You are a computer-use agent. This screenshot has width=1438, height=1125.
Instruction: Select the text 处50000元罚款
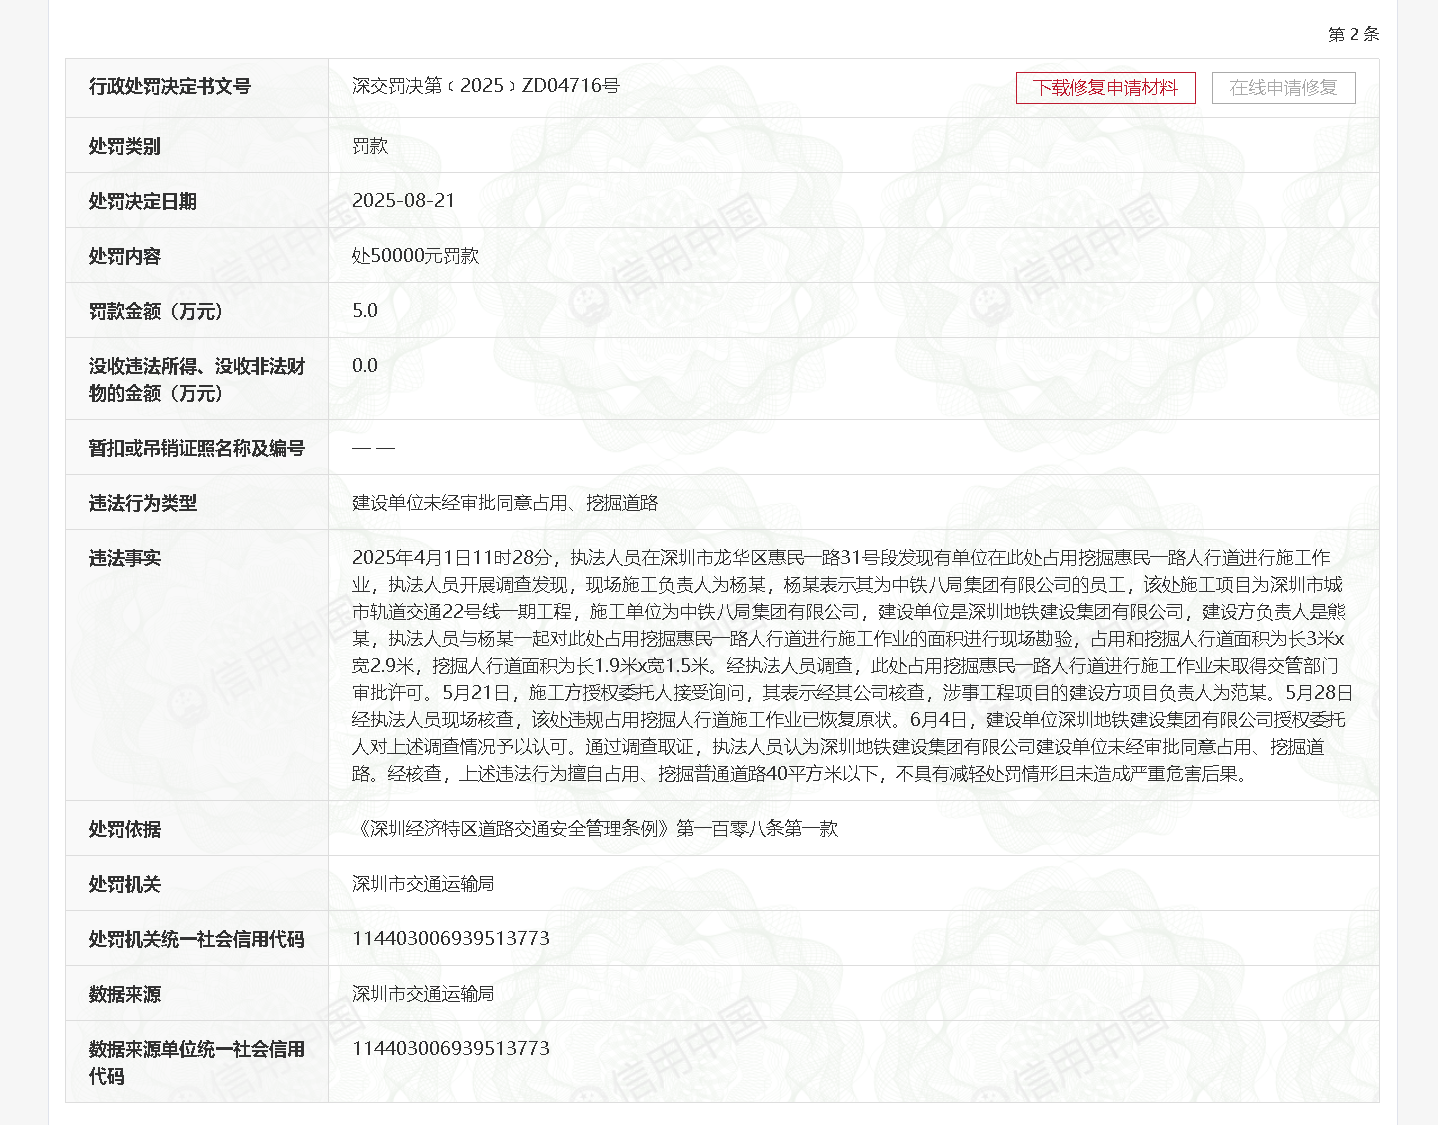[x=416, y=256]
